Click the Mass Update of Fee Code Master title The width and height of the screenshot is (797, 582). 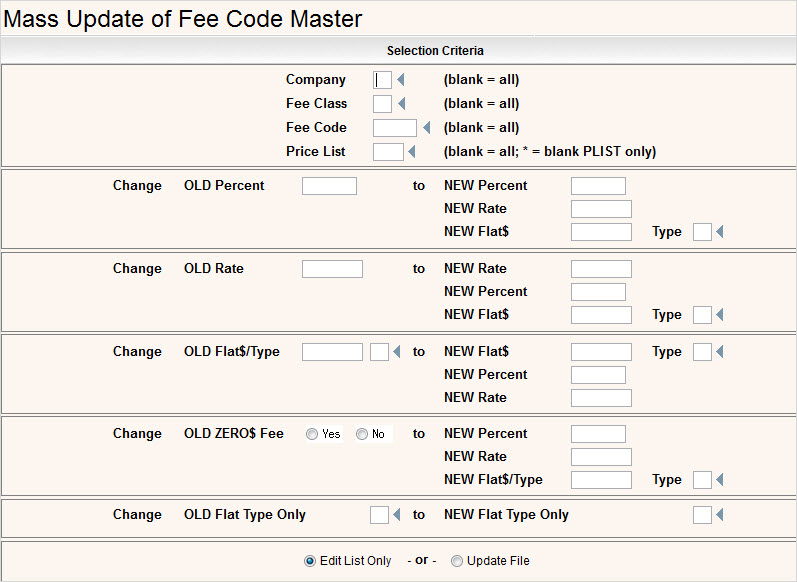[x=182, y=19]
